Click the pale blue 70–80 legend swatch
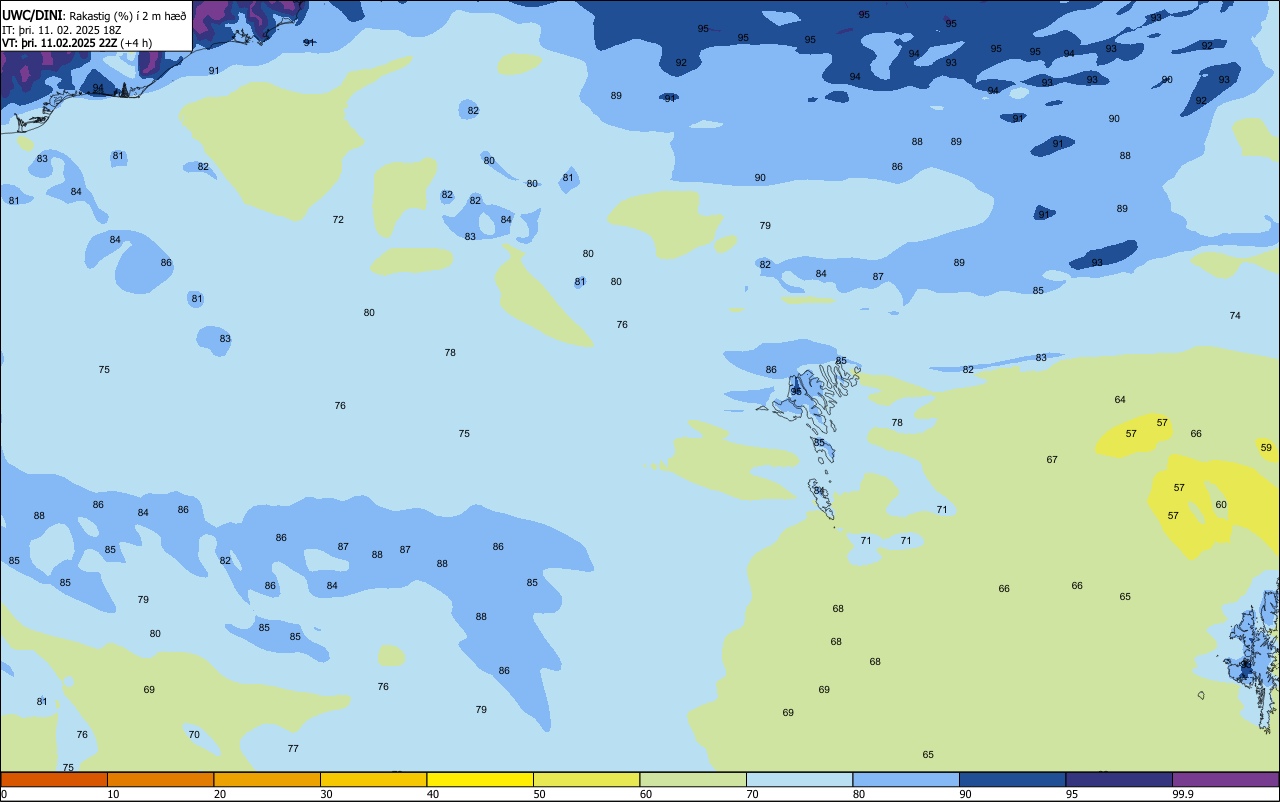Image resolution: width=1280 pixels, height=802 pixels. tap(799, 779)
